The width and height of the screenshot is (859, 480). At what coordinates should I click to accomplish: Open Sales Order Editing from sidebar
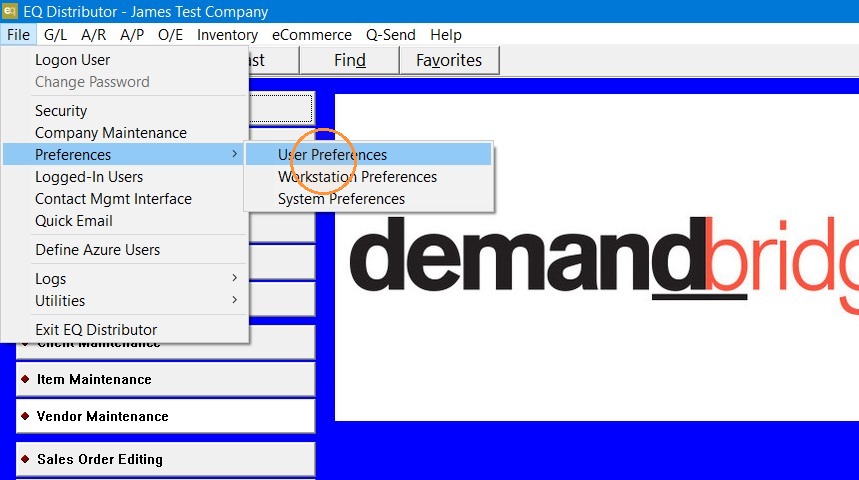[x=165, y=459]
